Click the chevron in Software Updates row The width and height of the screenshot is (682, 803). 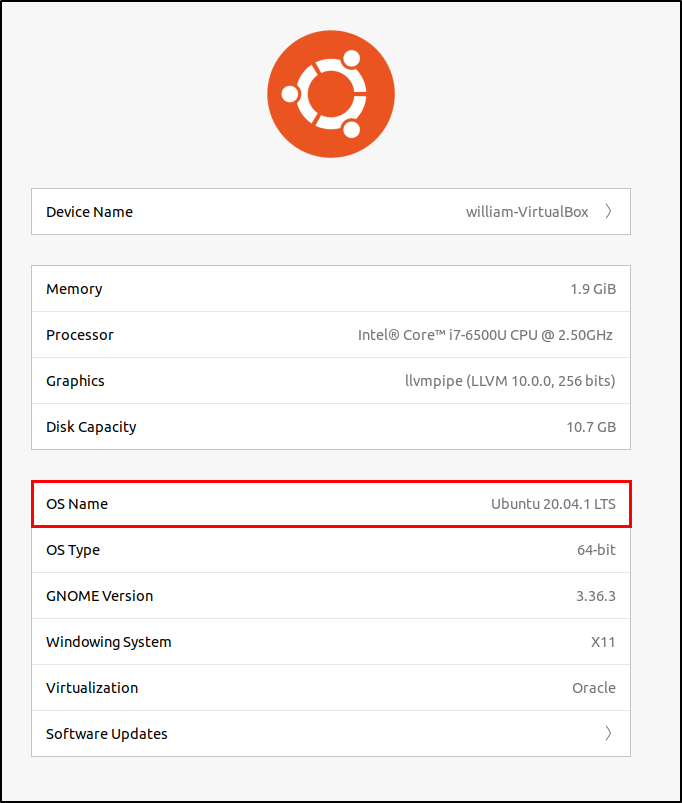click(x=608, y=733)
